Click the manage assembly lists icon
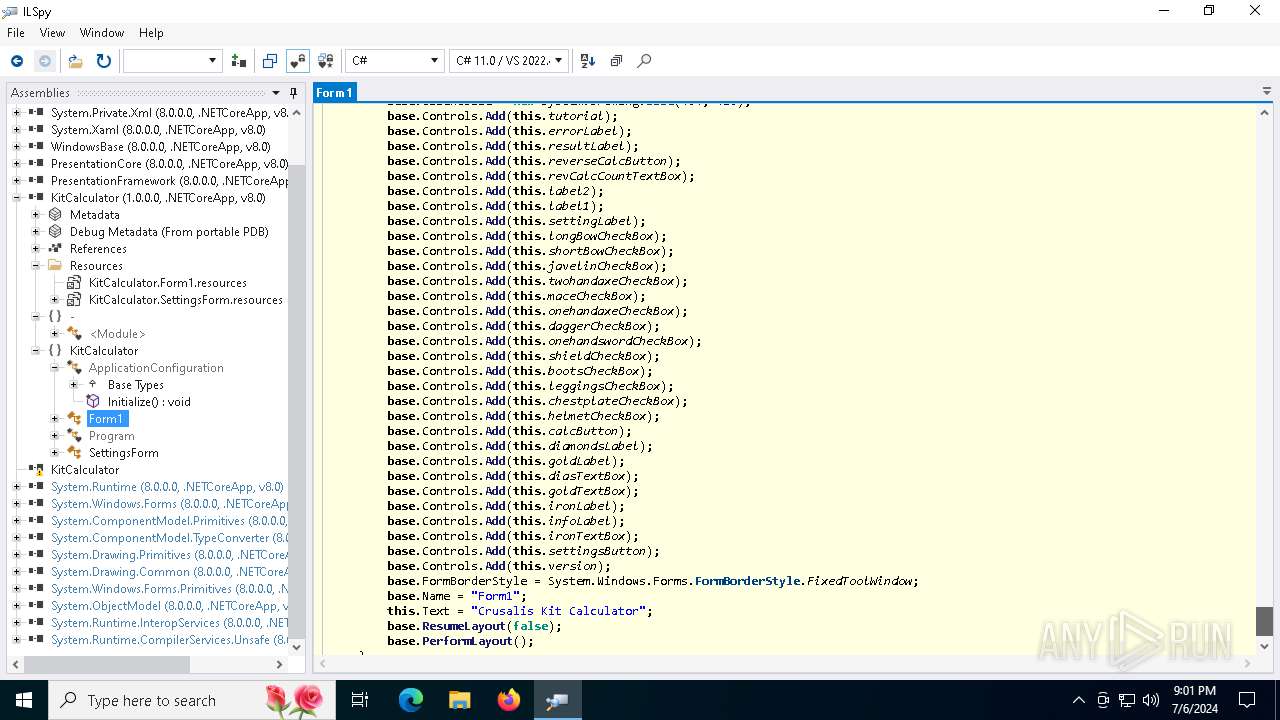The height and width of the screenshot is (720, 1280). [238, 61]
